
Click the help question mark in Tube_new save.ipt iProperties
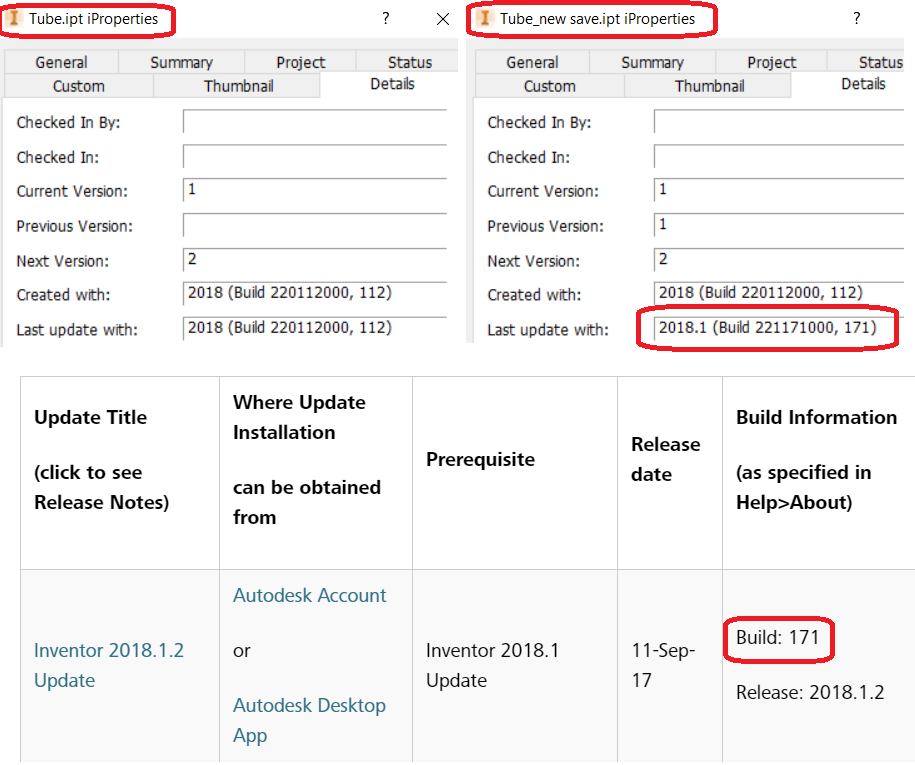pyautogui.click(x=857, y=19)
